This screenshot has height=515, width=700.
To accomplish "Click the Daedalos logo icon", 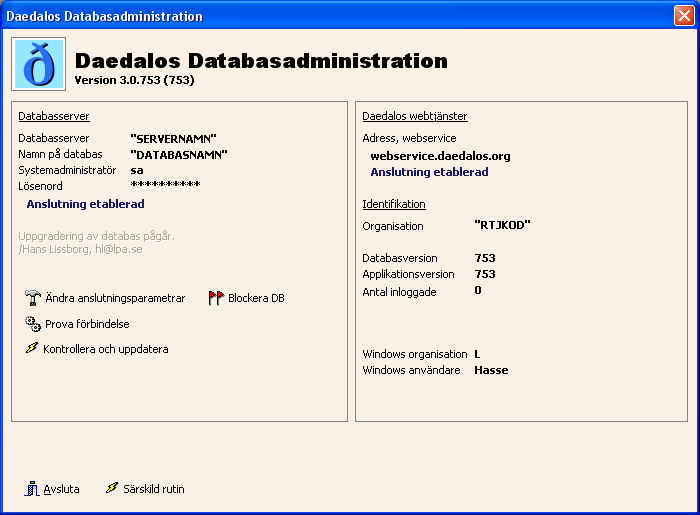I will point(38,64).
